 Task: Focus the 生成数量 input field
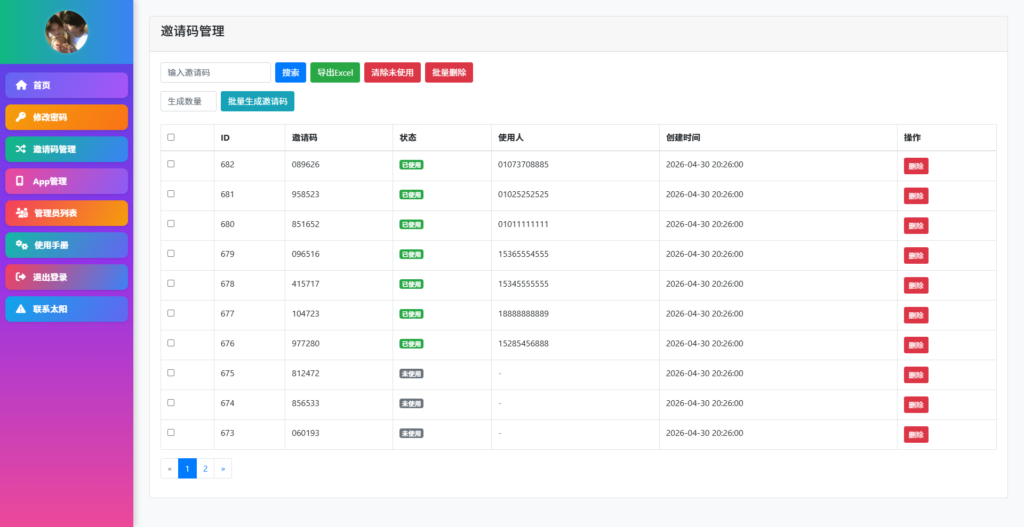[x=188, y=101]
